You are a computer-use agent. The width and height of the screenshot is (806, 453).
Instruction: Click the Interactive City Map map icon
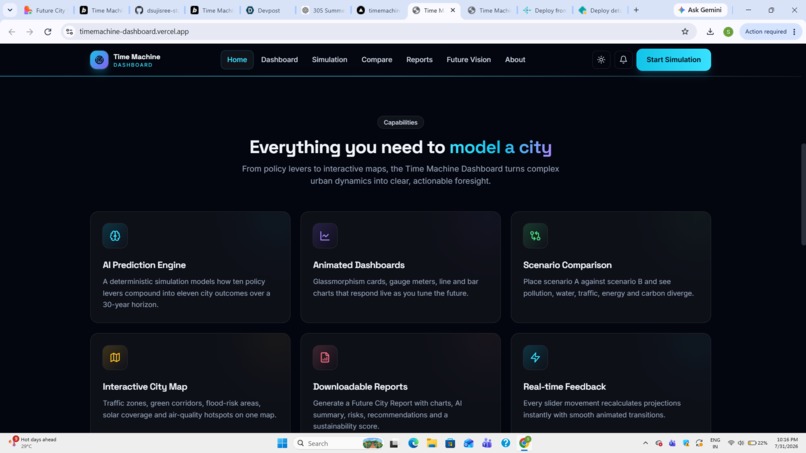point(115,357)
